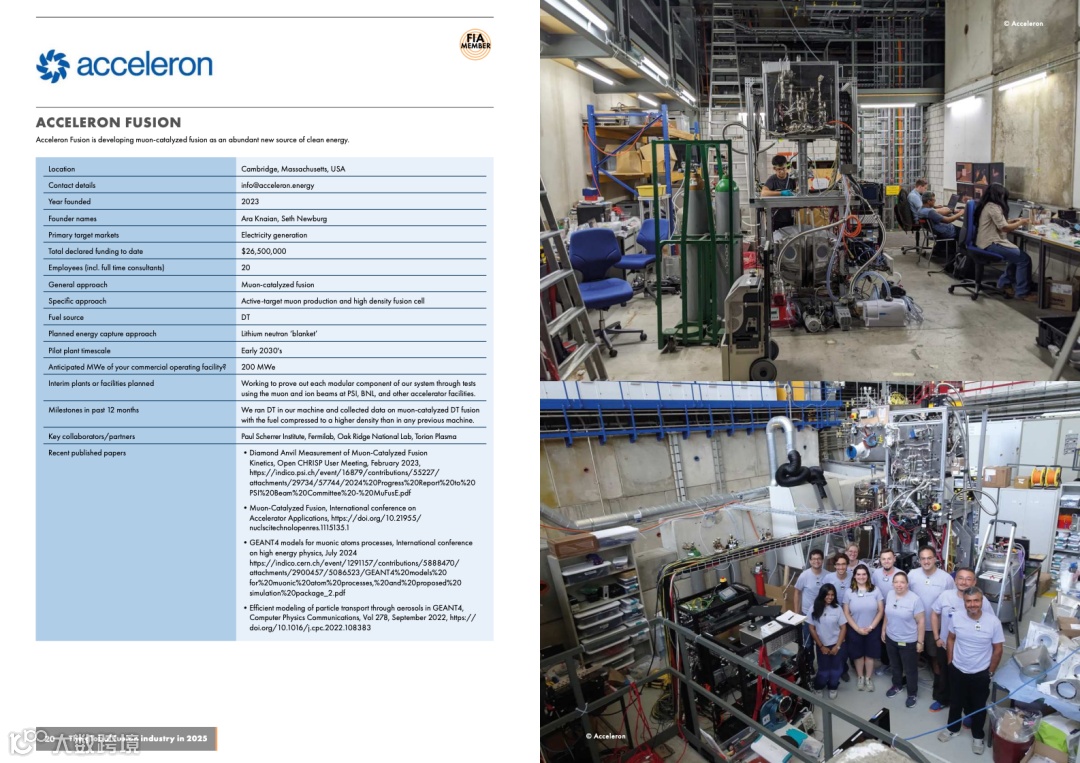This screenshot has width=1080, height=763.
Task: Click 'Ara Knaian, Seth Newburg' cell
Action: [284, 218]
